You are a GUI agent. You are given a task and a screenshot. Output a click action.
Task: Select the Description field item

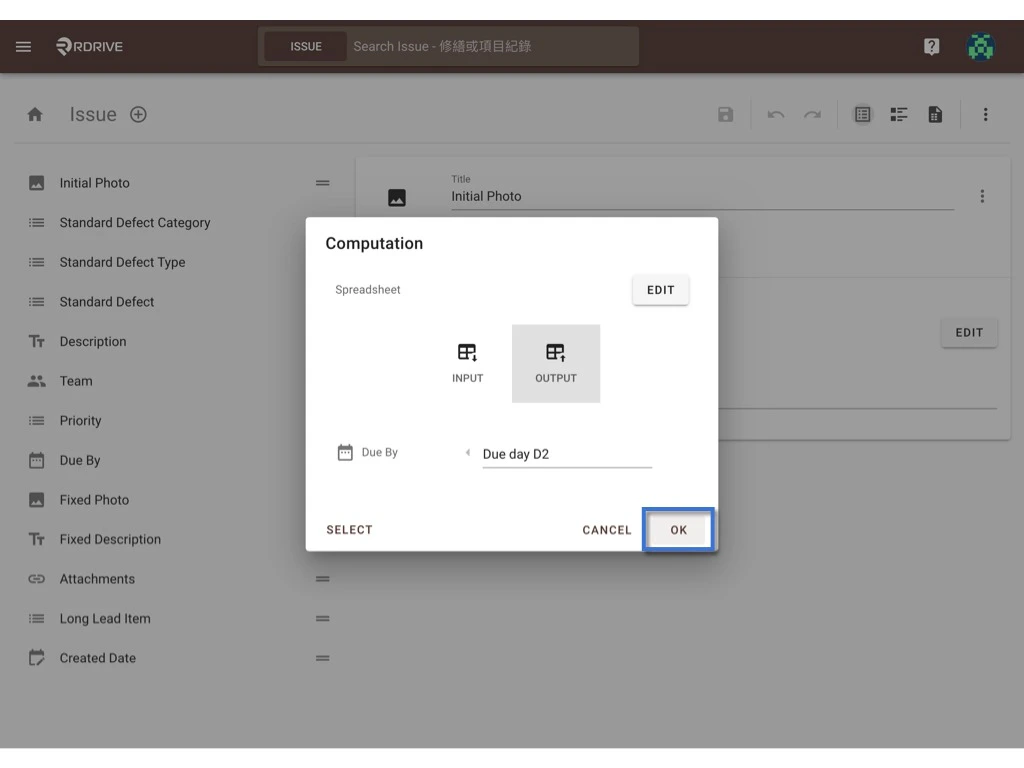point(93,342)
